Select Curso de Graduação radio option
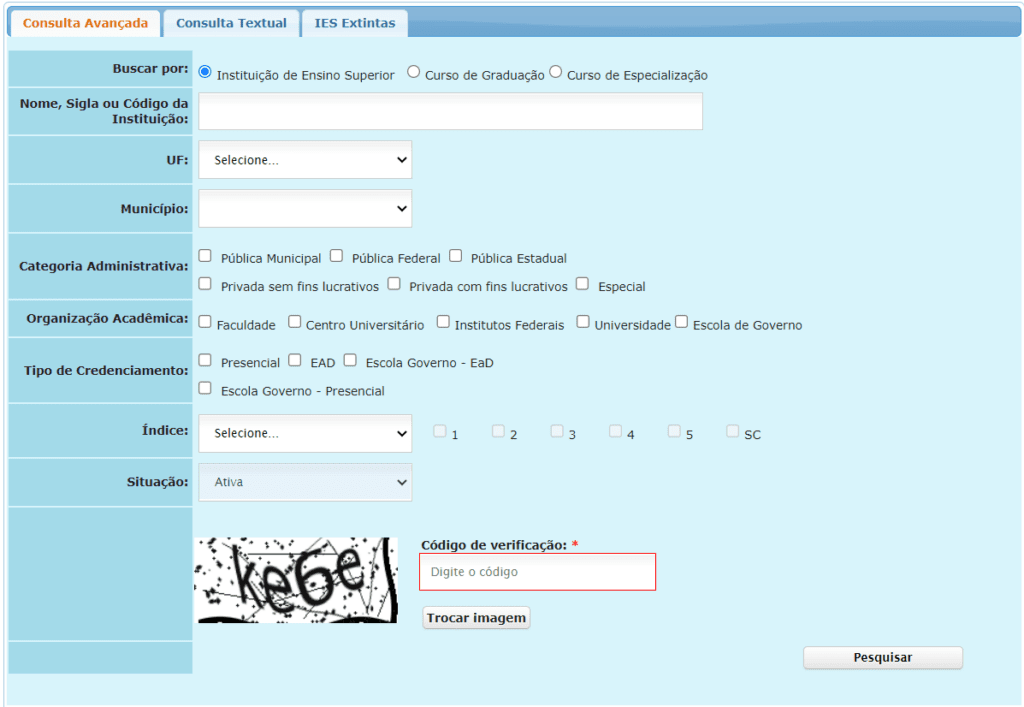Image resolution: width=1024 pixels, height=707 pixels. point(413,72)
